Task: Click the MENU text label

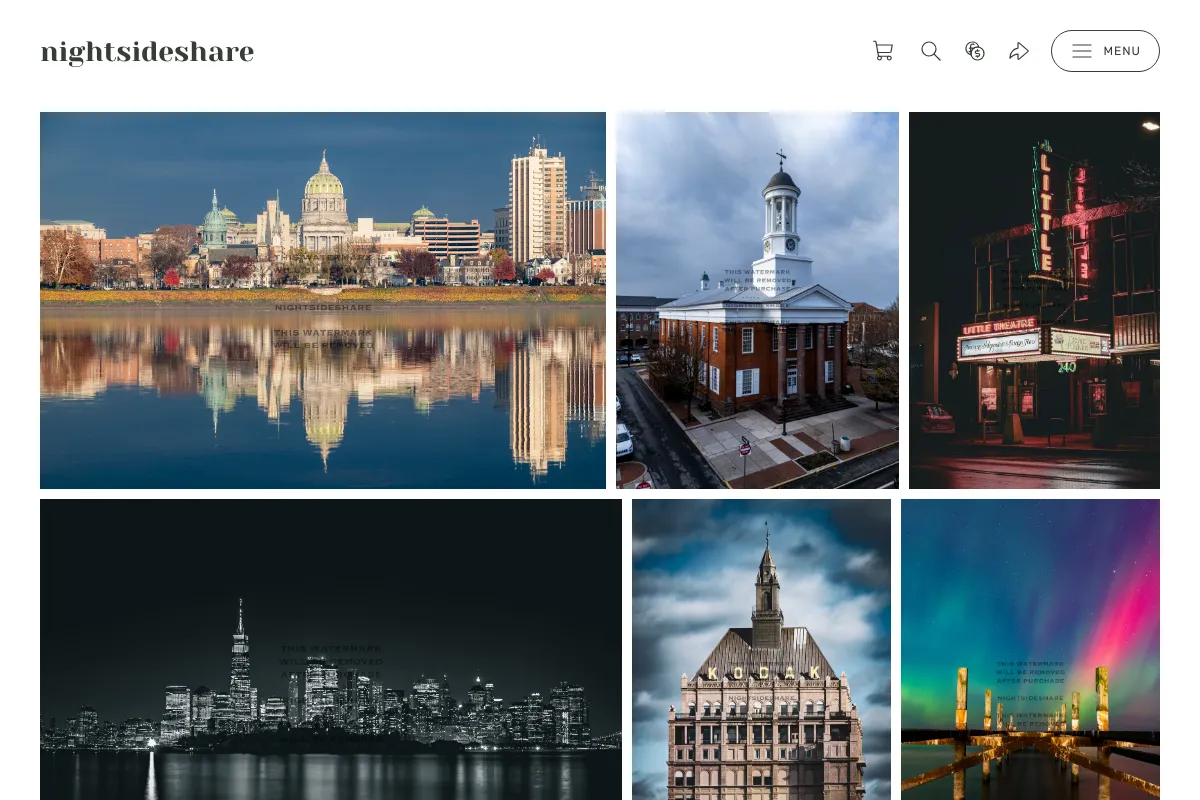Action: 1122,51
